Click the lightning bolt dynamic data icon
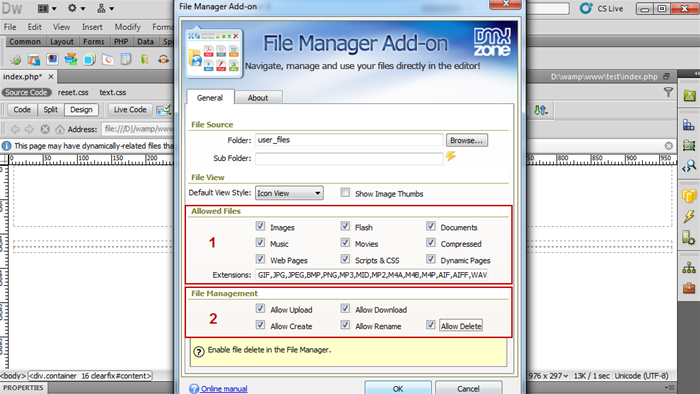This screenshot has height=394, width=700. pos(450,156)
